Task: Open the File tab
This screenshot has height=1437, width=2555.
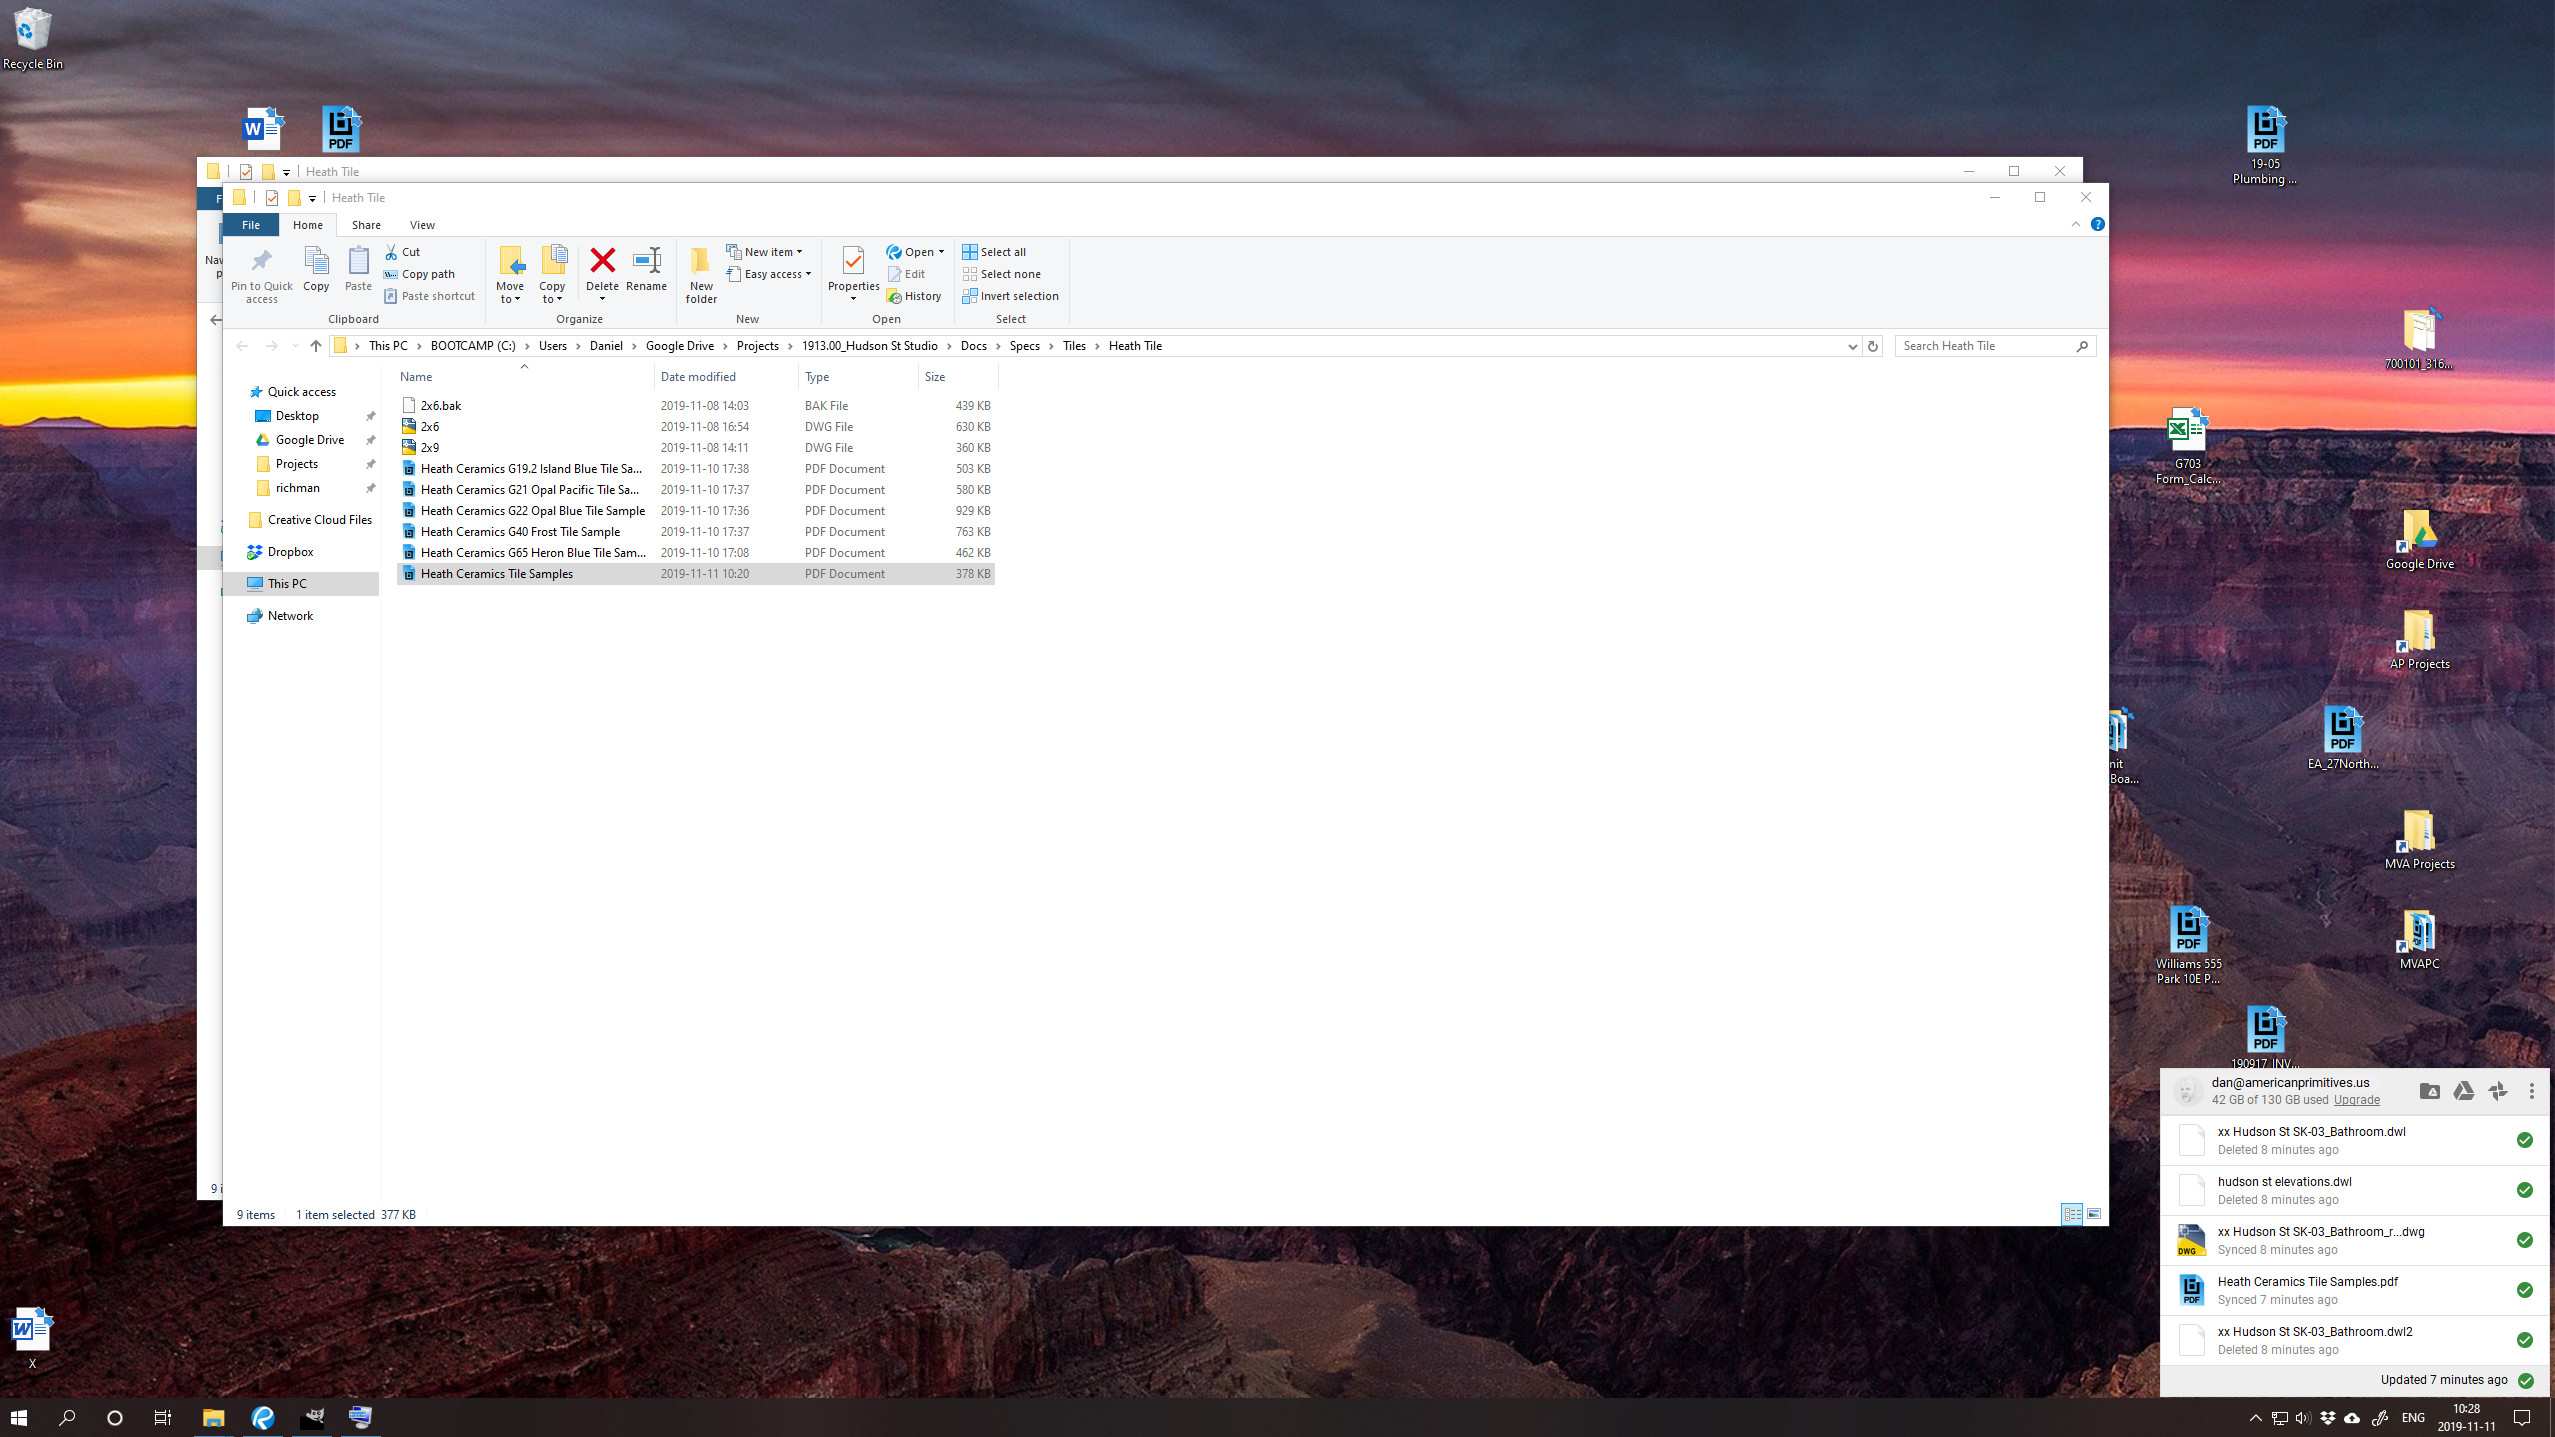Action: 251,225
